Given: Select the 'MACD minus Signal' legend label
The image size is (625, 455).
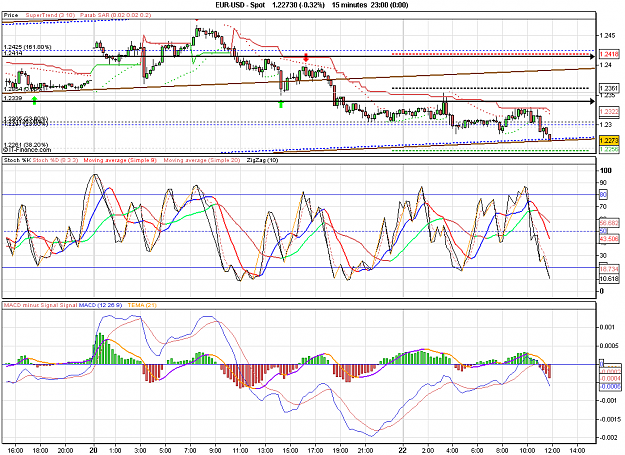Looking at the screenshot, I should click(30, 305).
